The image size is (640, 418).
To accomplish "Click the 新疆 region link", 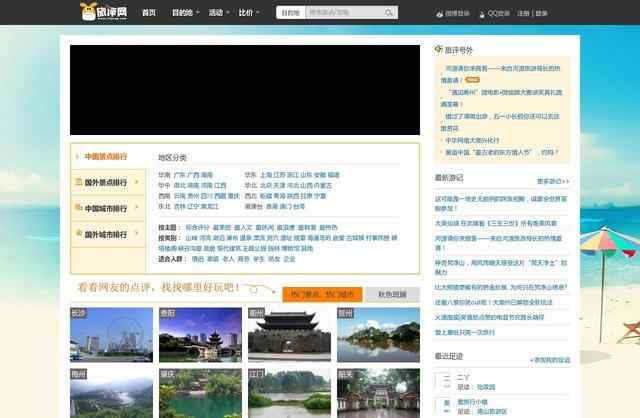I will [x=266, y=196].
